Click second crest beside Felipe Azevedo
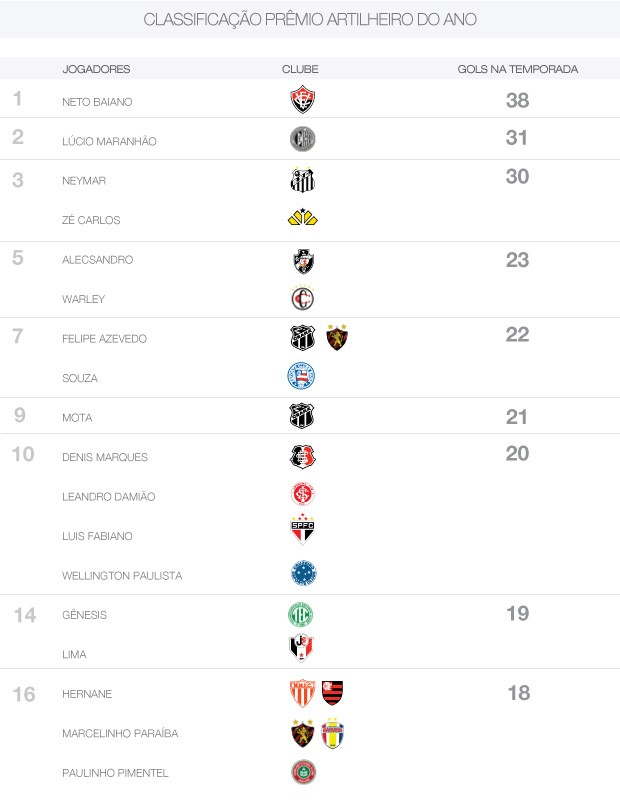Image resolution: width=620 pixels, height=800 pixels. [x=337, y=338]
